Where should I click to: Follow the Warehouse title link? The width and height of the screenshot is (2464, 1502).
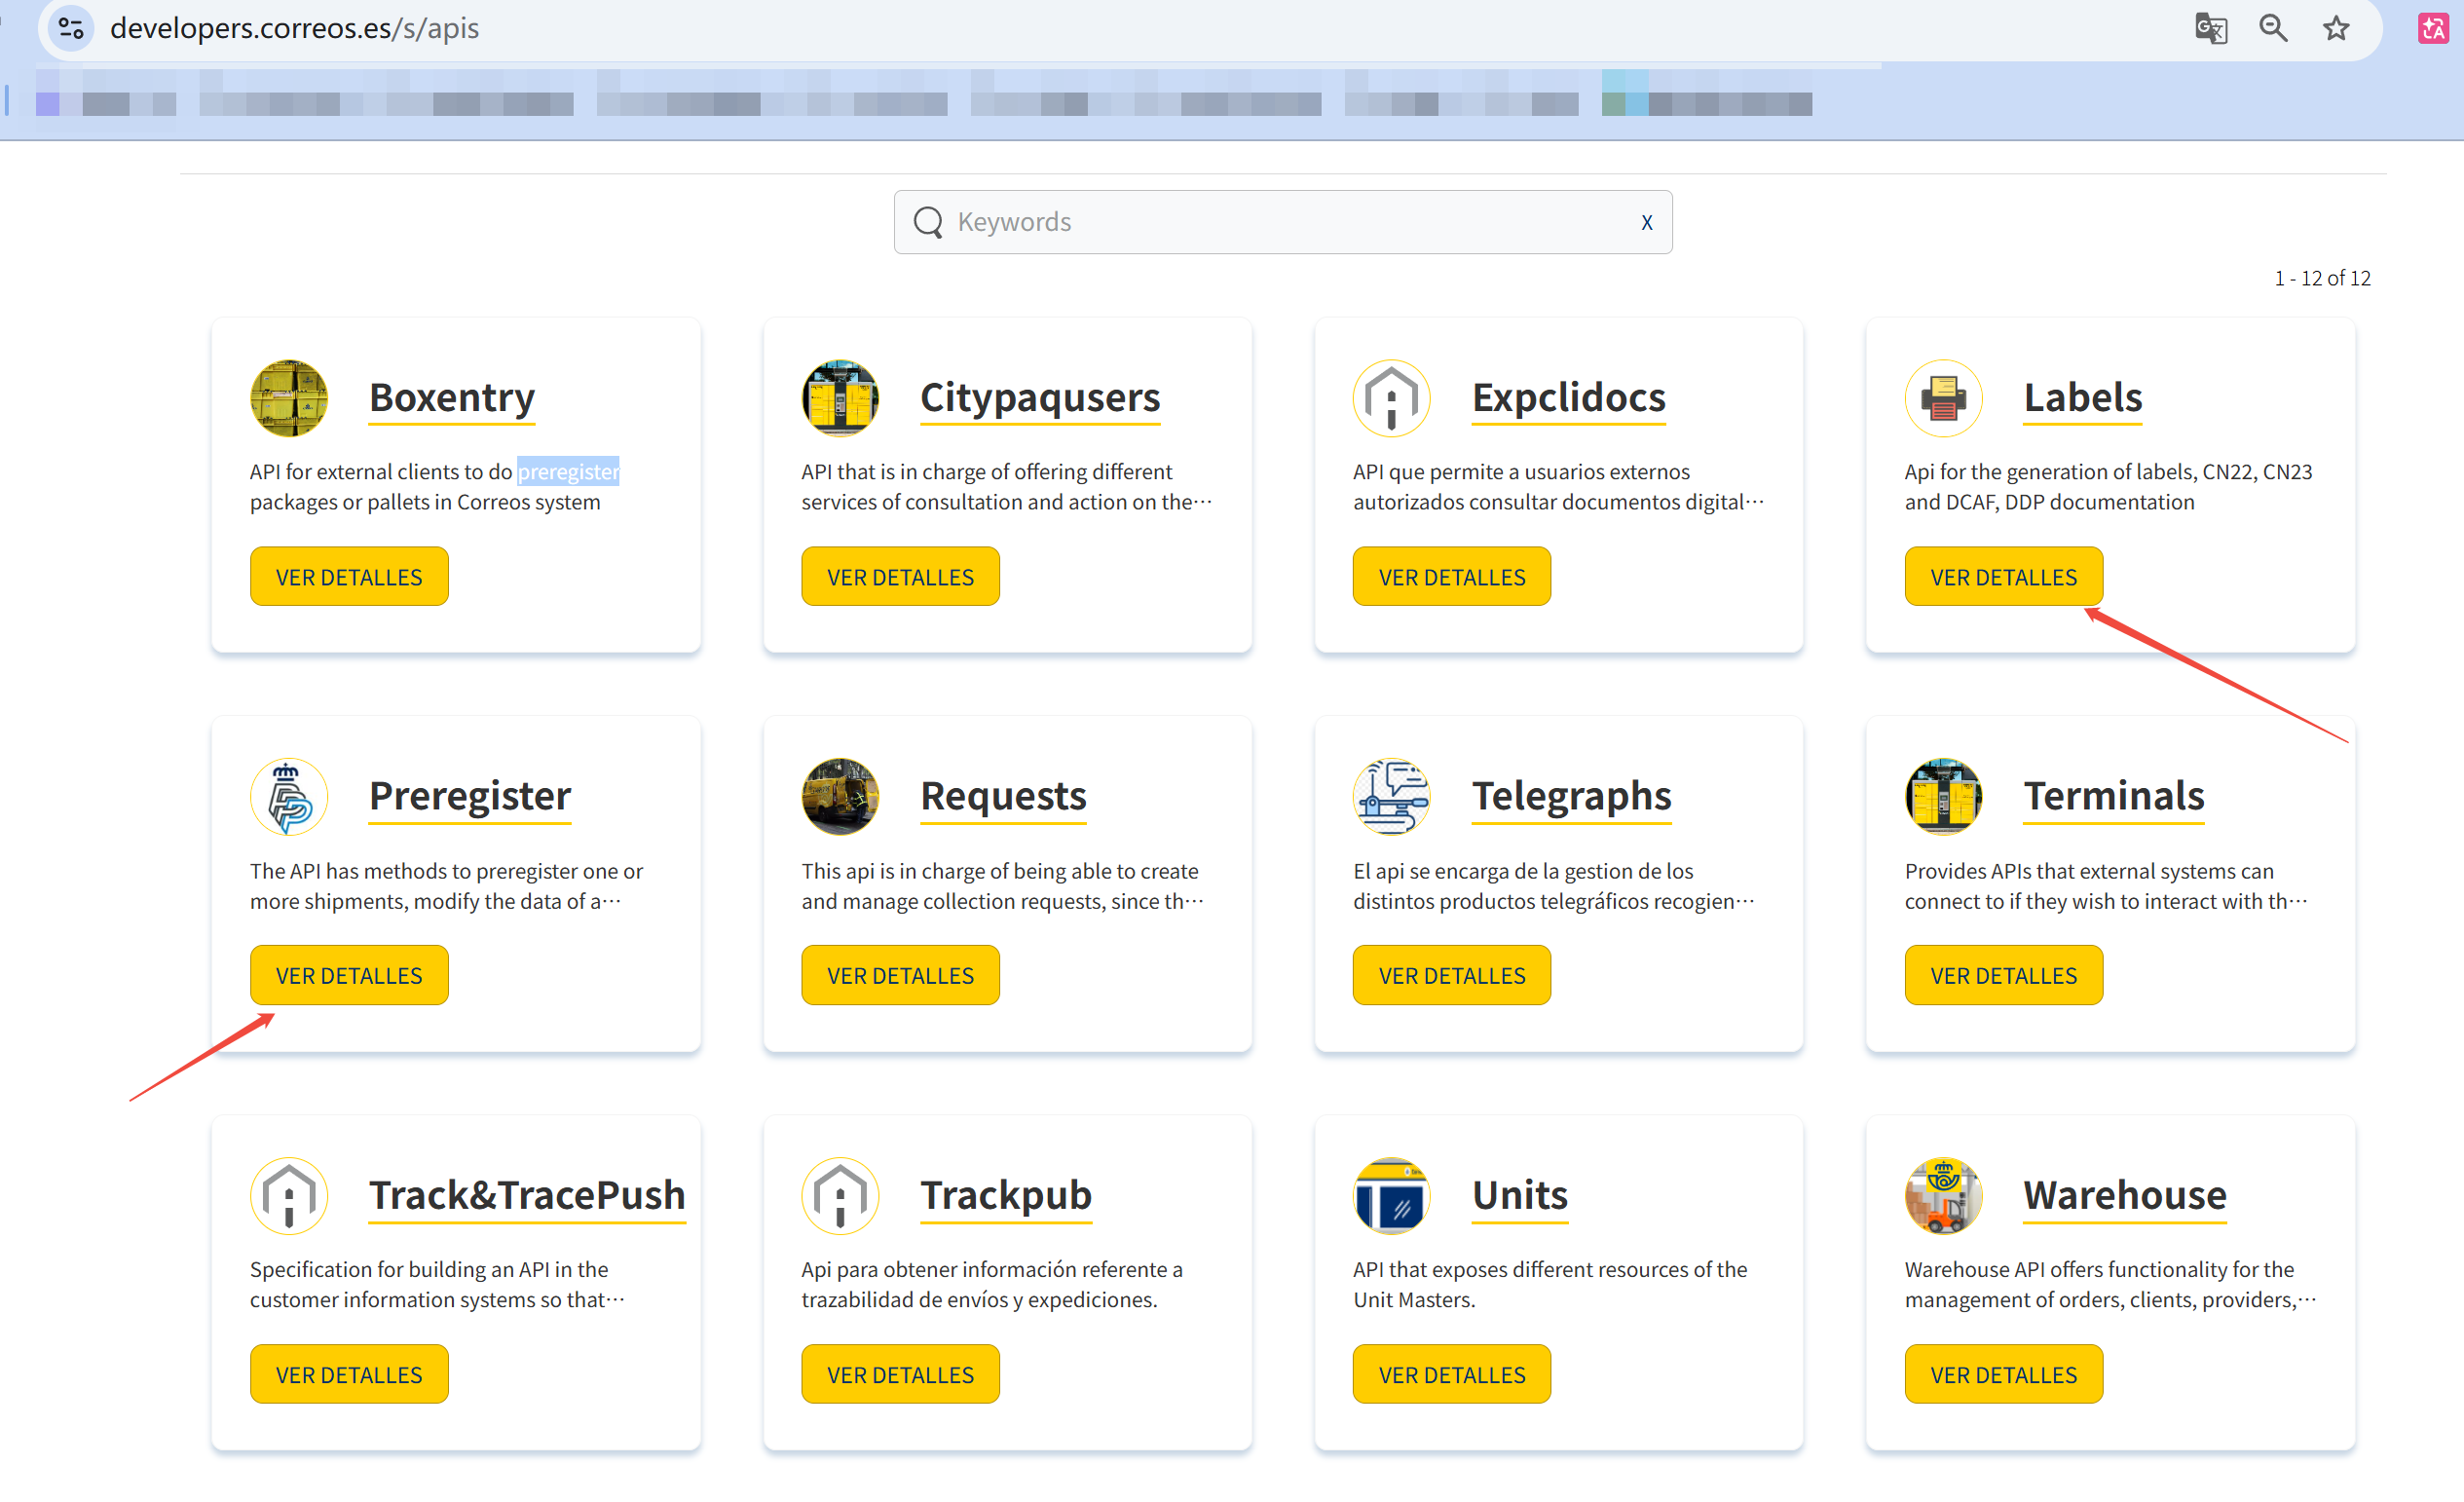pyautogui.click(x=2125, y=1195)
